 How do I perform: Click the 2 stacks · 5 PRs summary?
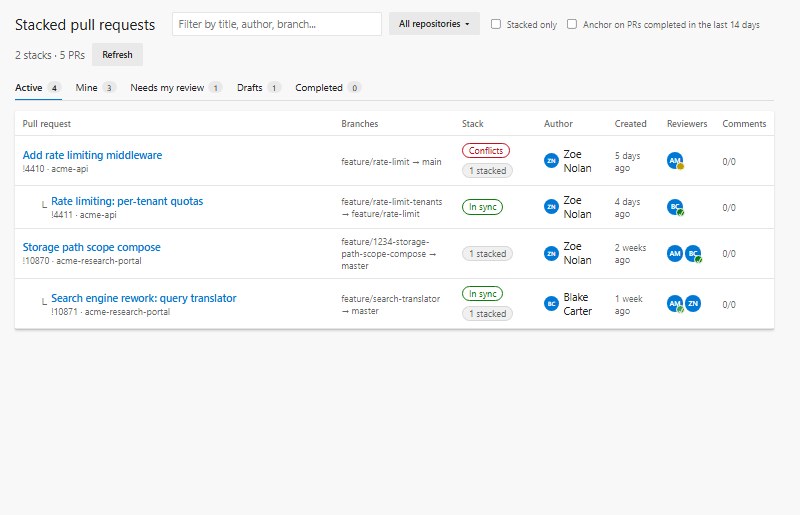(x=50, y=55)
